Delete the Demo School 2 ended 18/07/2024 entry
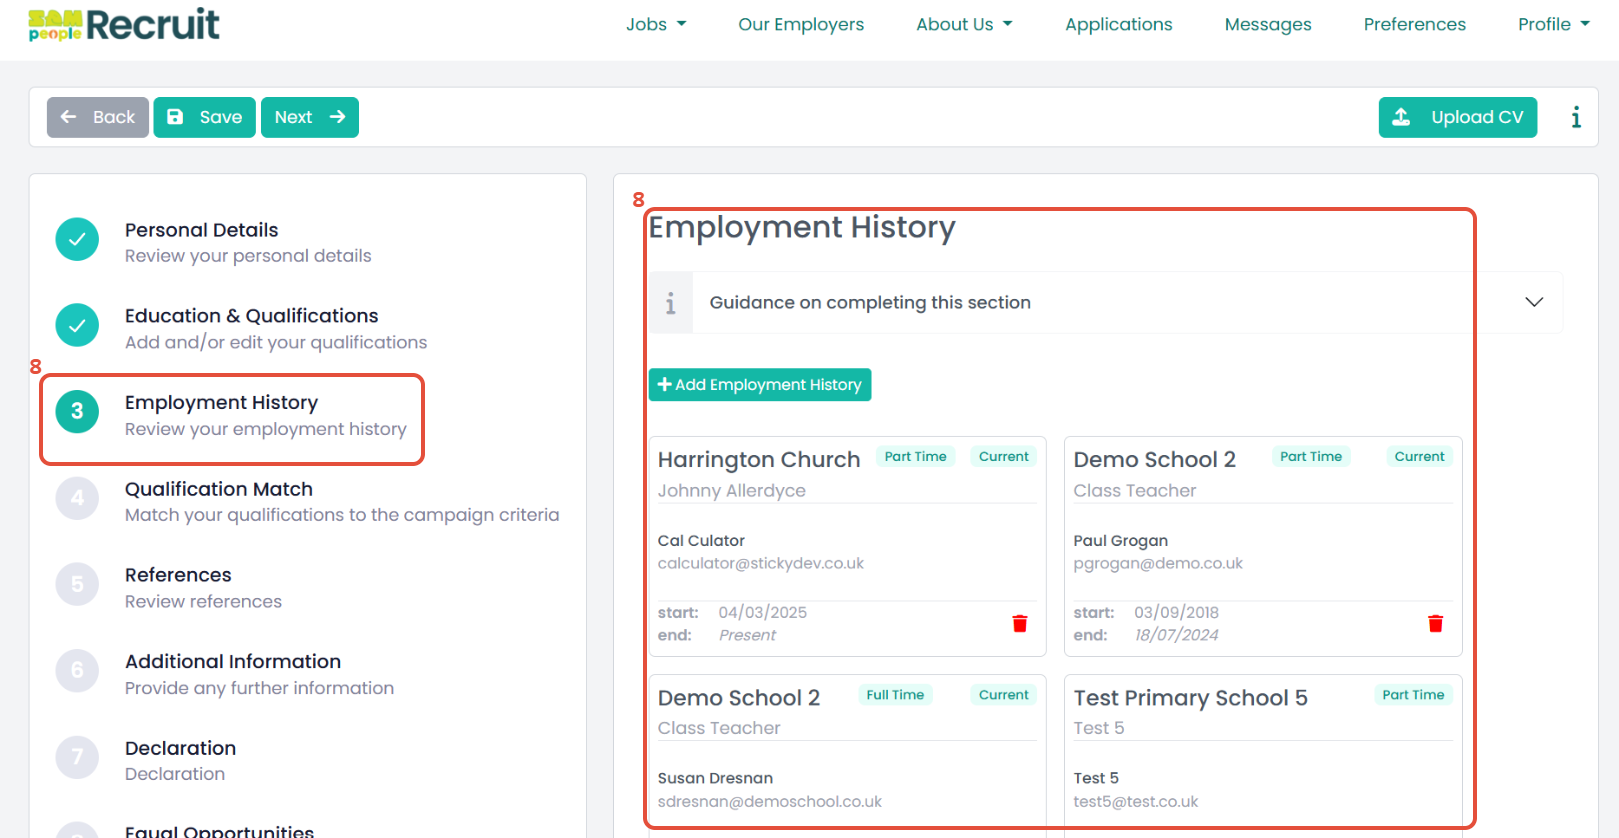The image size is (1619, 838). point(1435,624)
